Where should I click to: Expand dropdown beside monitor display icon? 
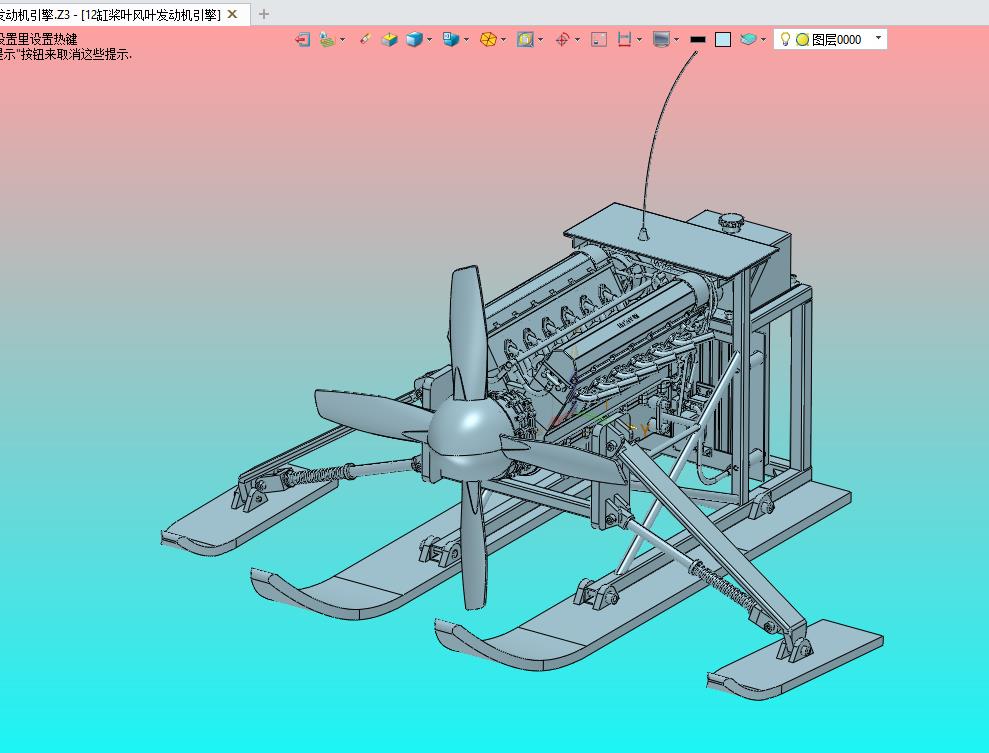677,40
